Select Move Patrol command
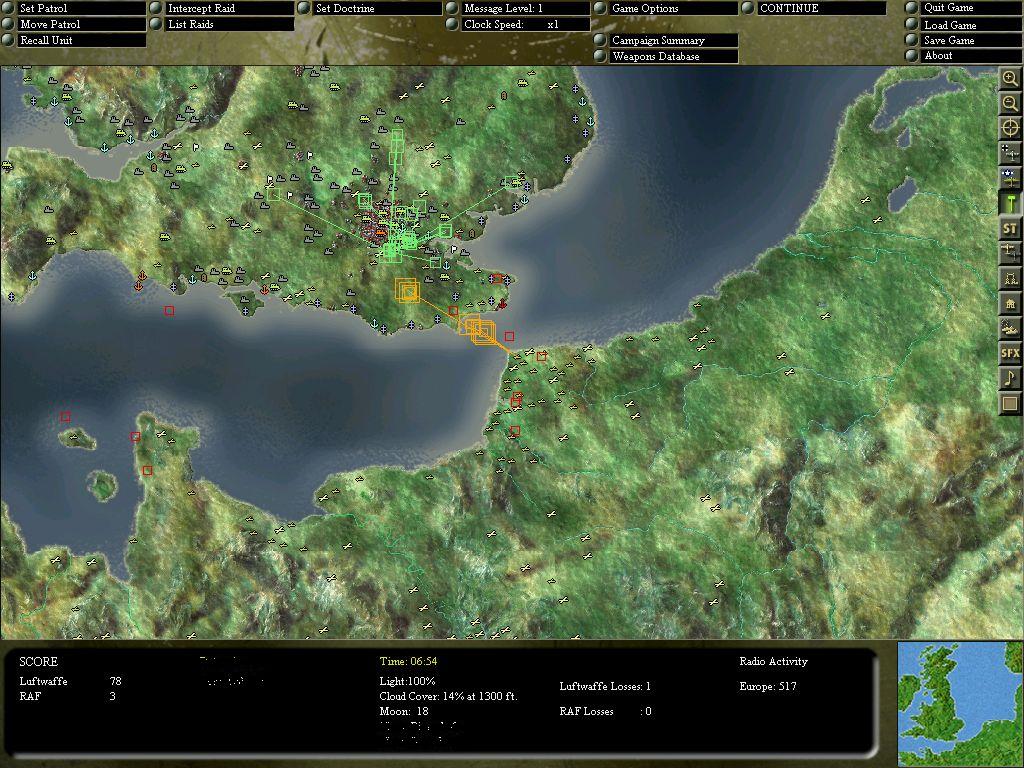The width and height of the screenshot is (1024, 768). pos(73,24)
